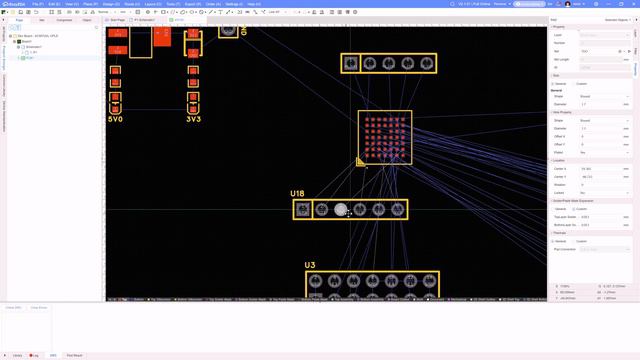Open the Plated dropdown
Screen dimensions: 640x360
[605, 152]
